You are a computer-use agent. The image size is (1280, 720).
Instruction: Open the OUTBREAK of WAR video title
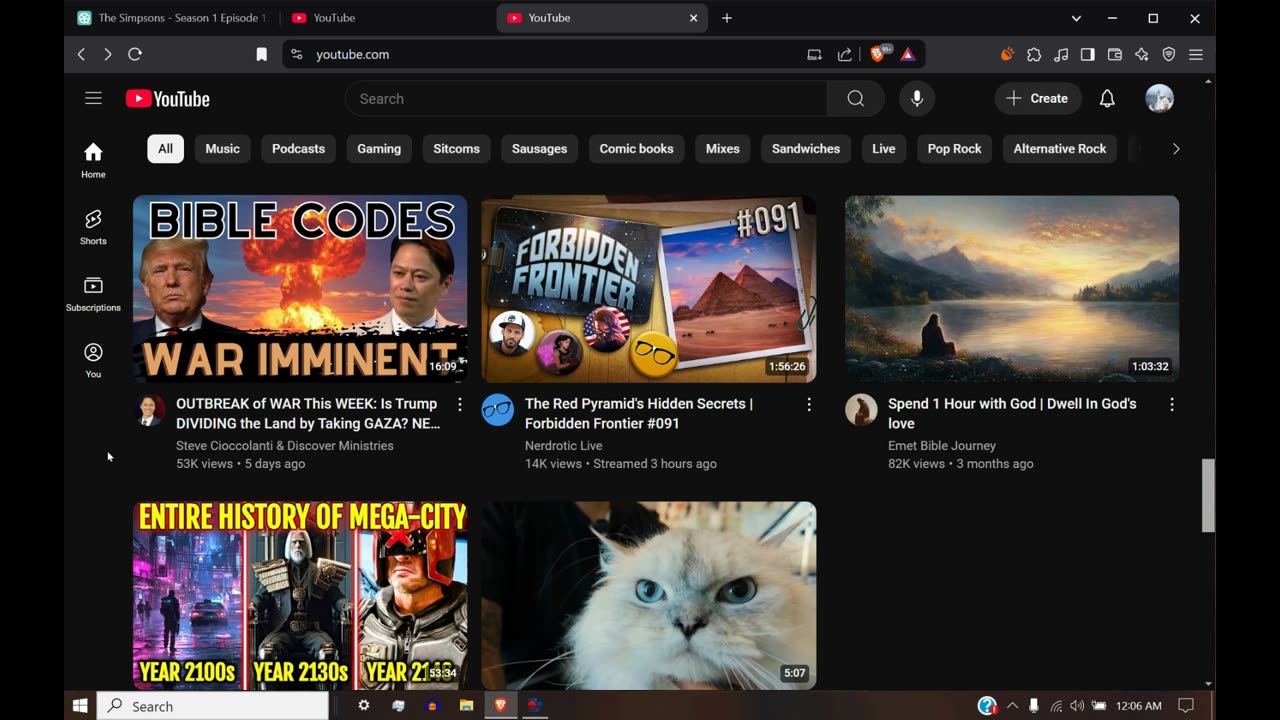[308, 413]
